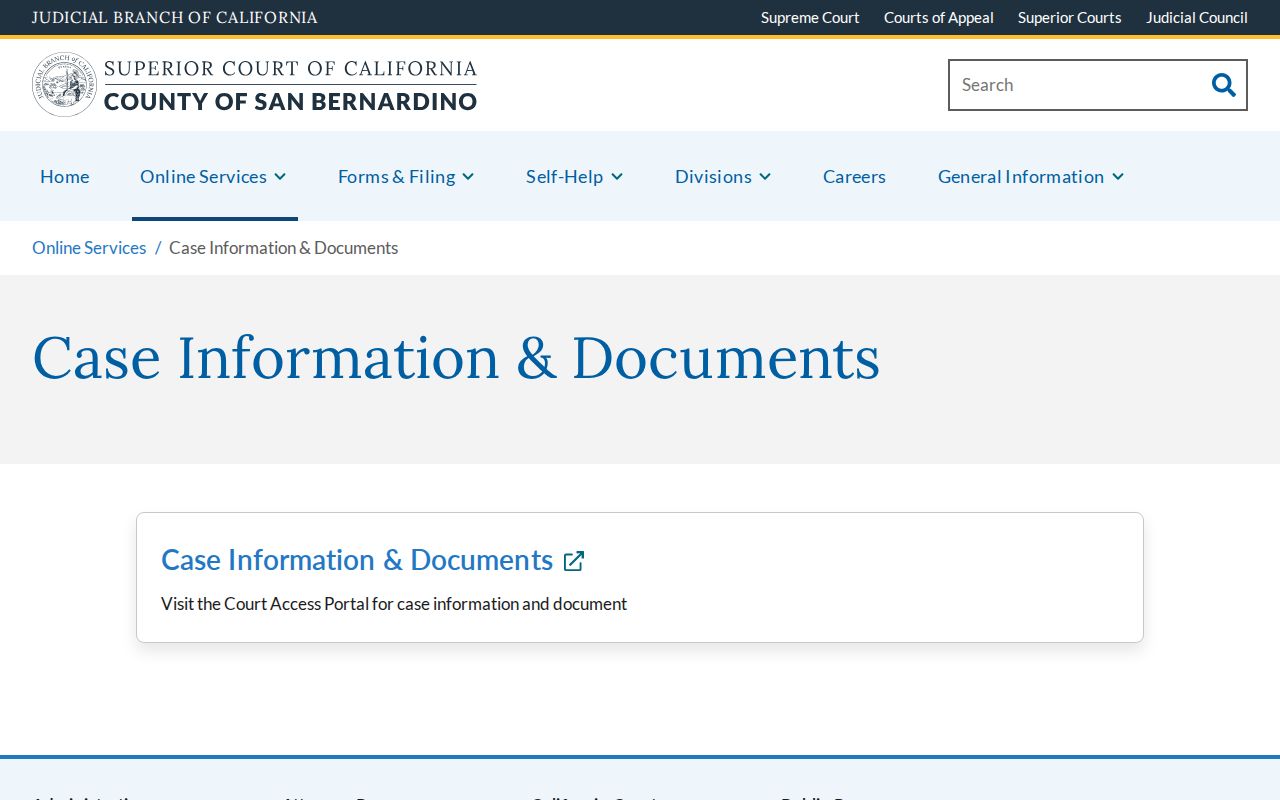
Task: Click the Case Information & Documents breadcrumb text
Action: click(284, 248)
